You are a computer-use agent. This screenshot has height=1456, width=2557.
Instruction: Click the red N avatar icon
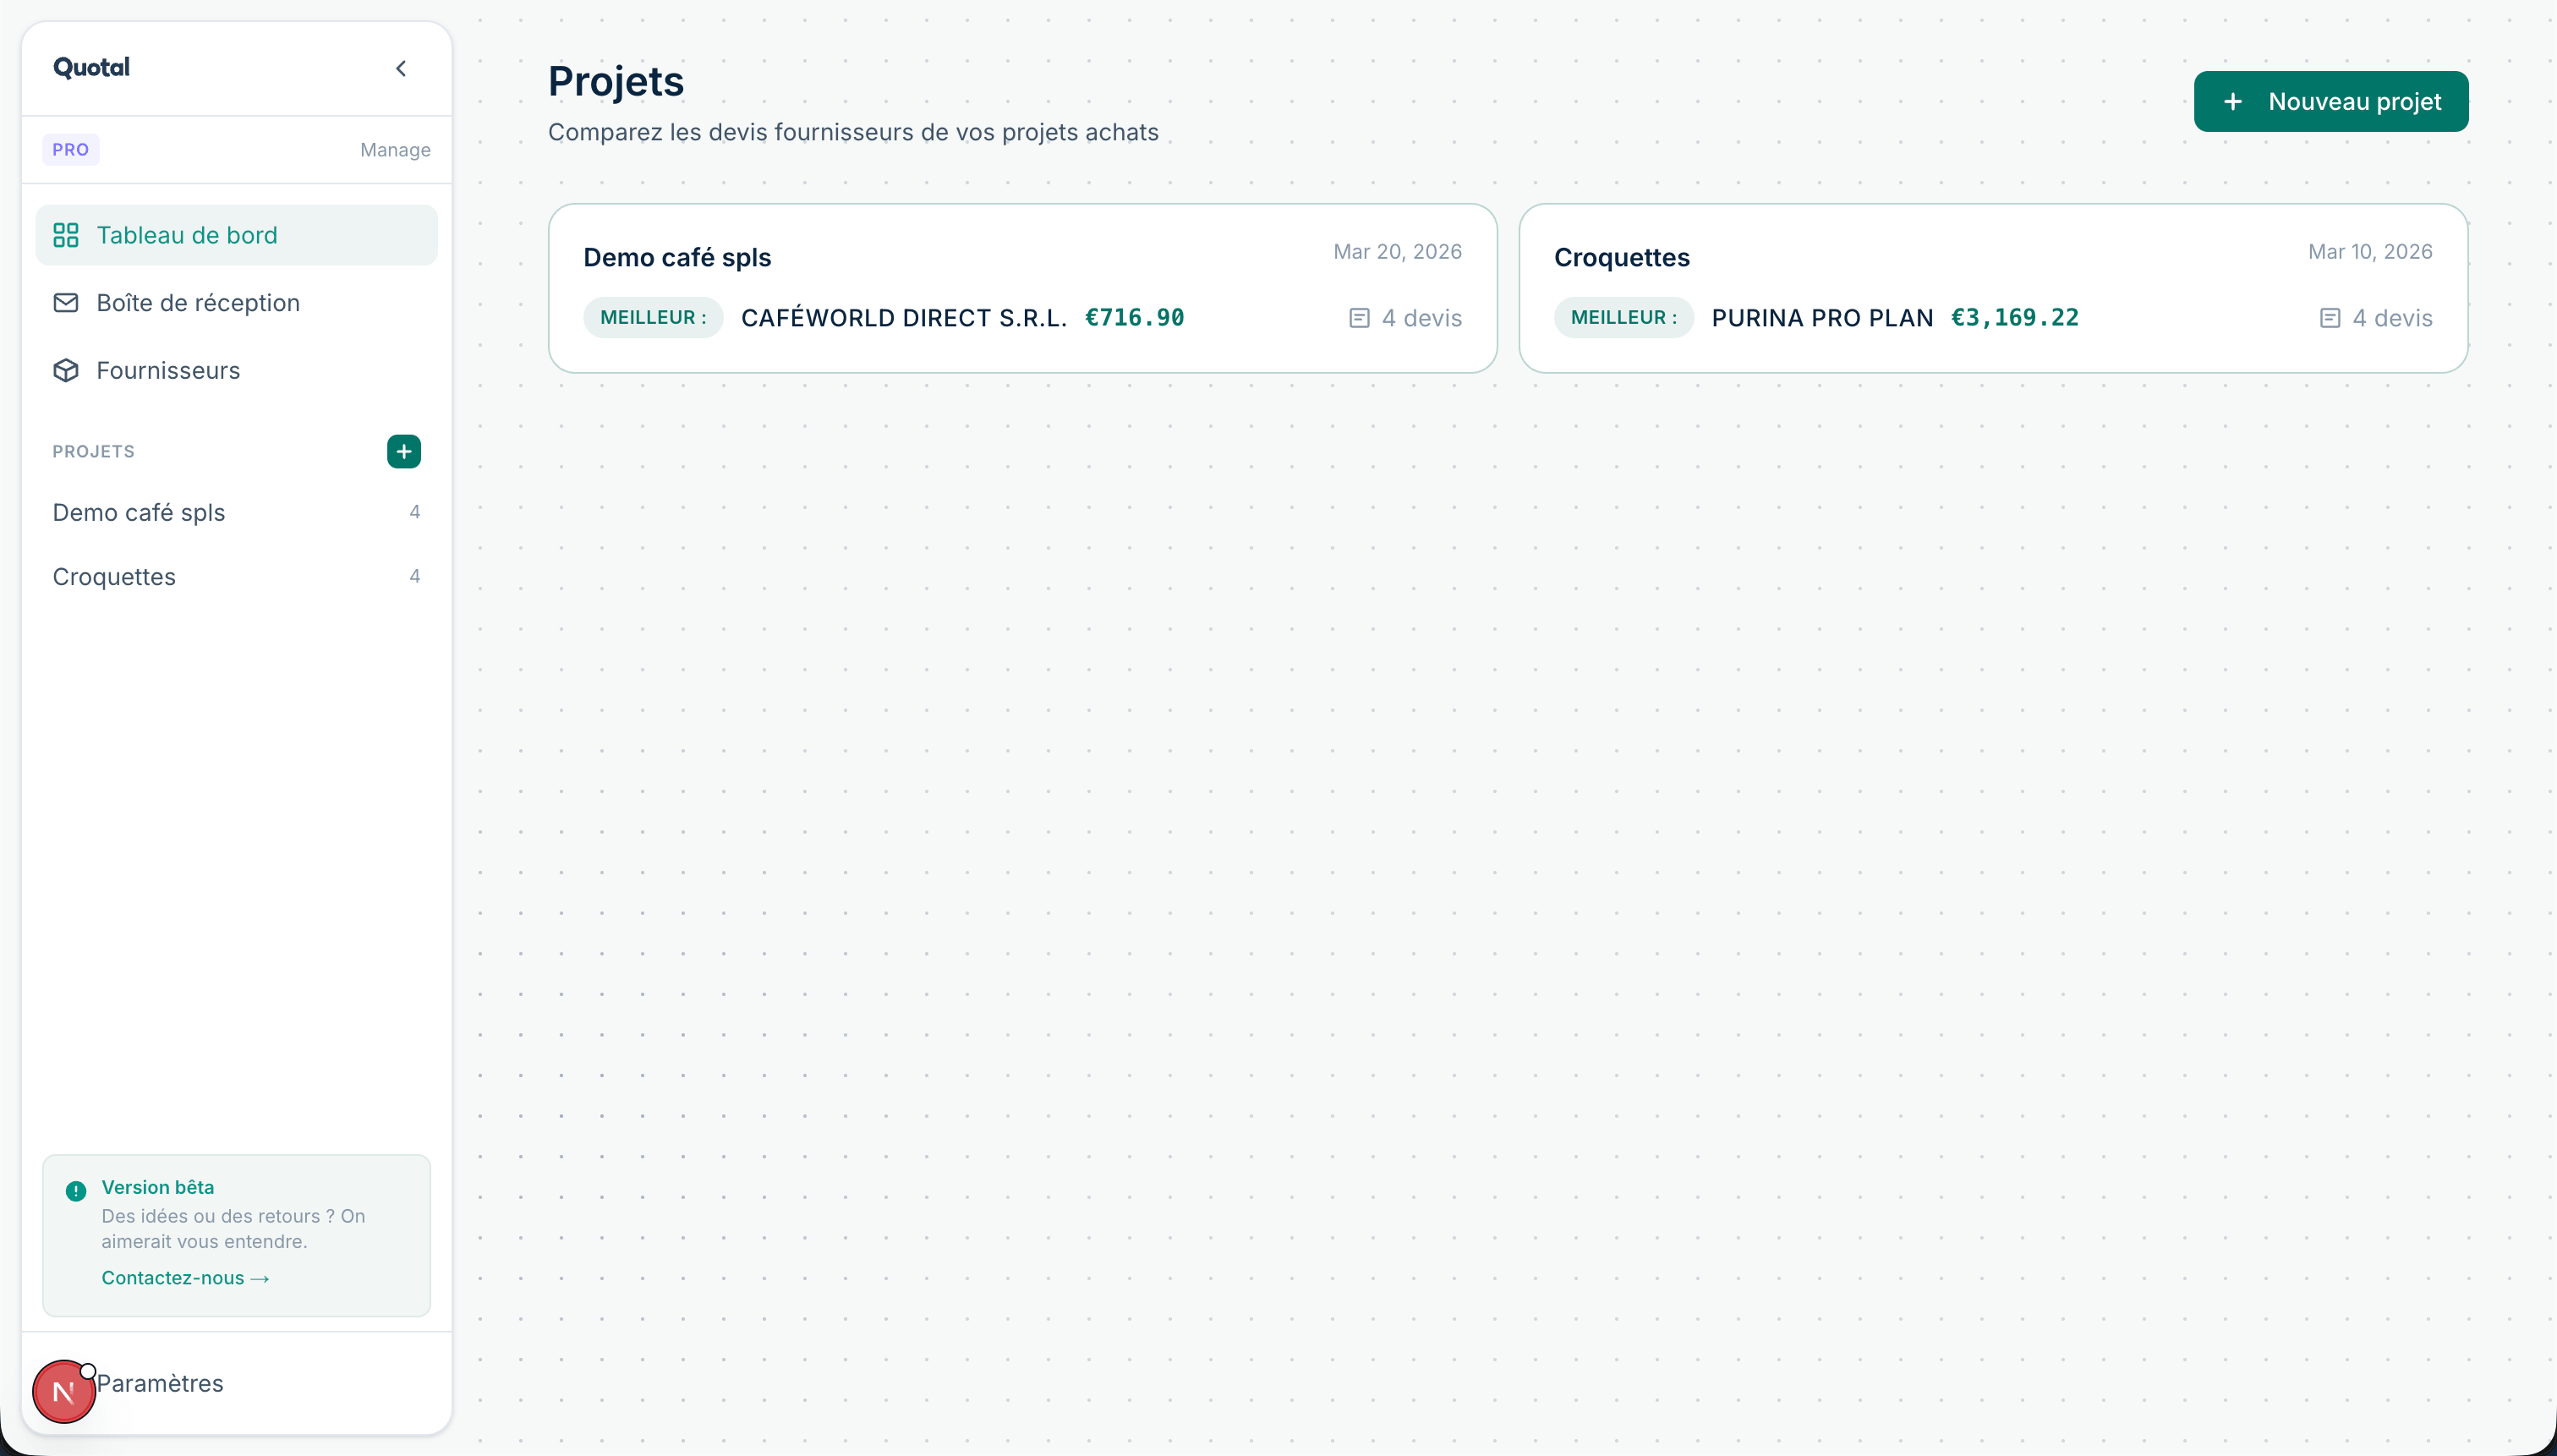tap(63, 1391)
